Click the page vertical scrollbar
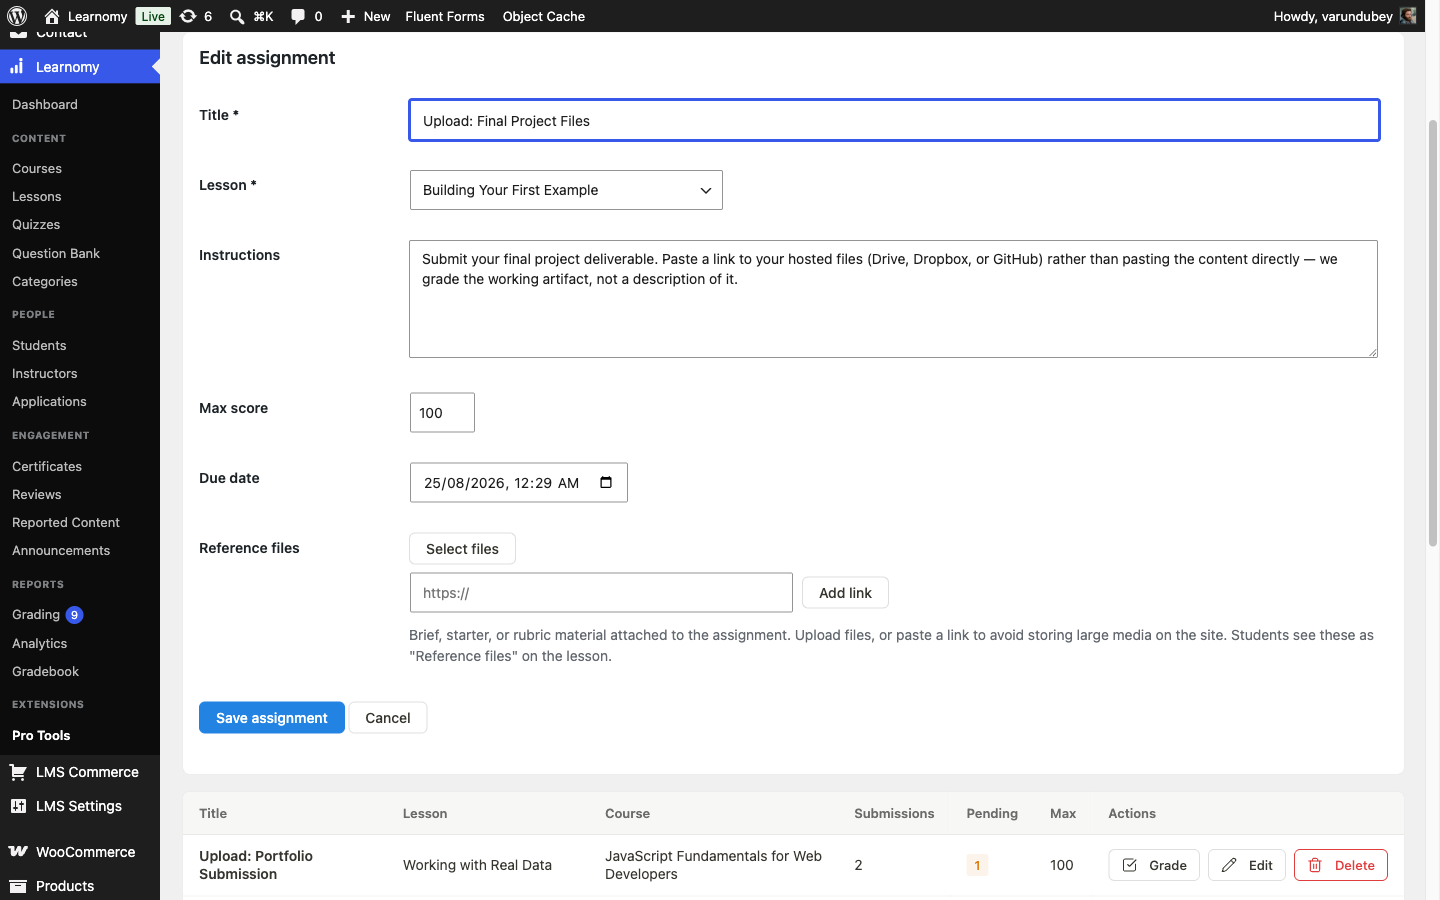 click(x=1433, y=333)
